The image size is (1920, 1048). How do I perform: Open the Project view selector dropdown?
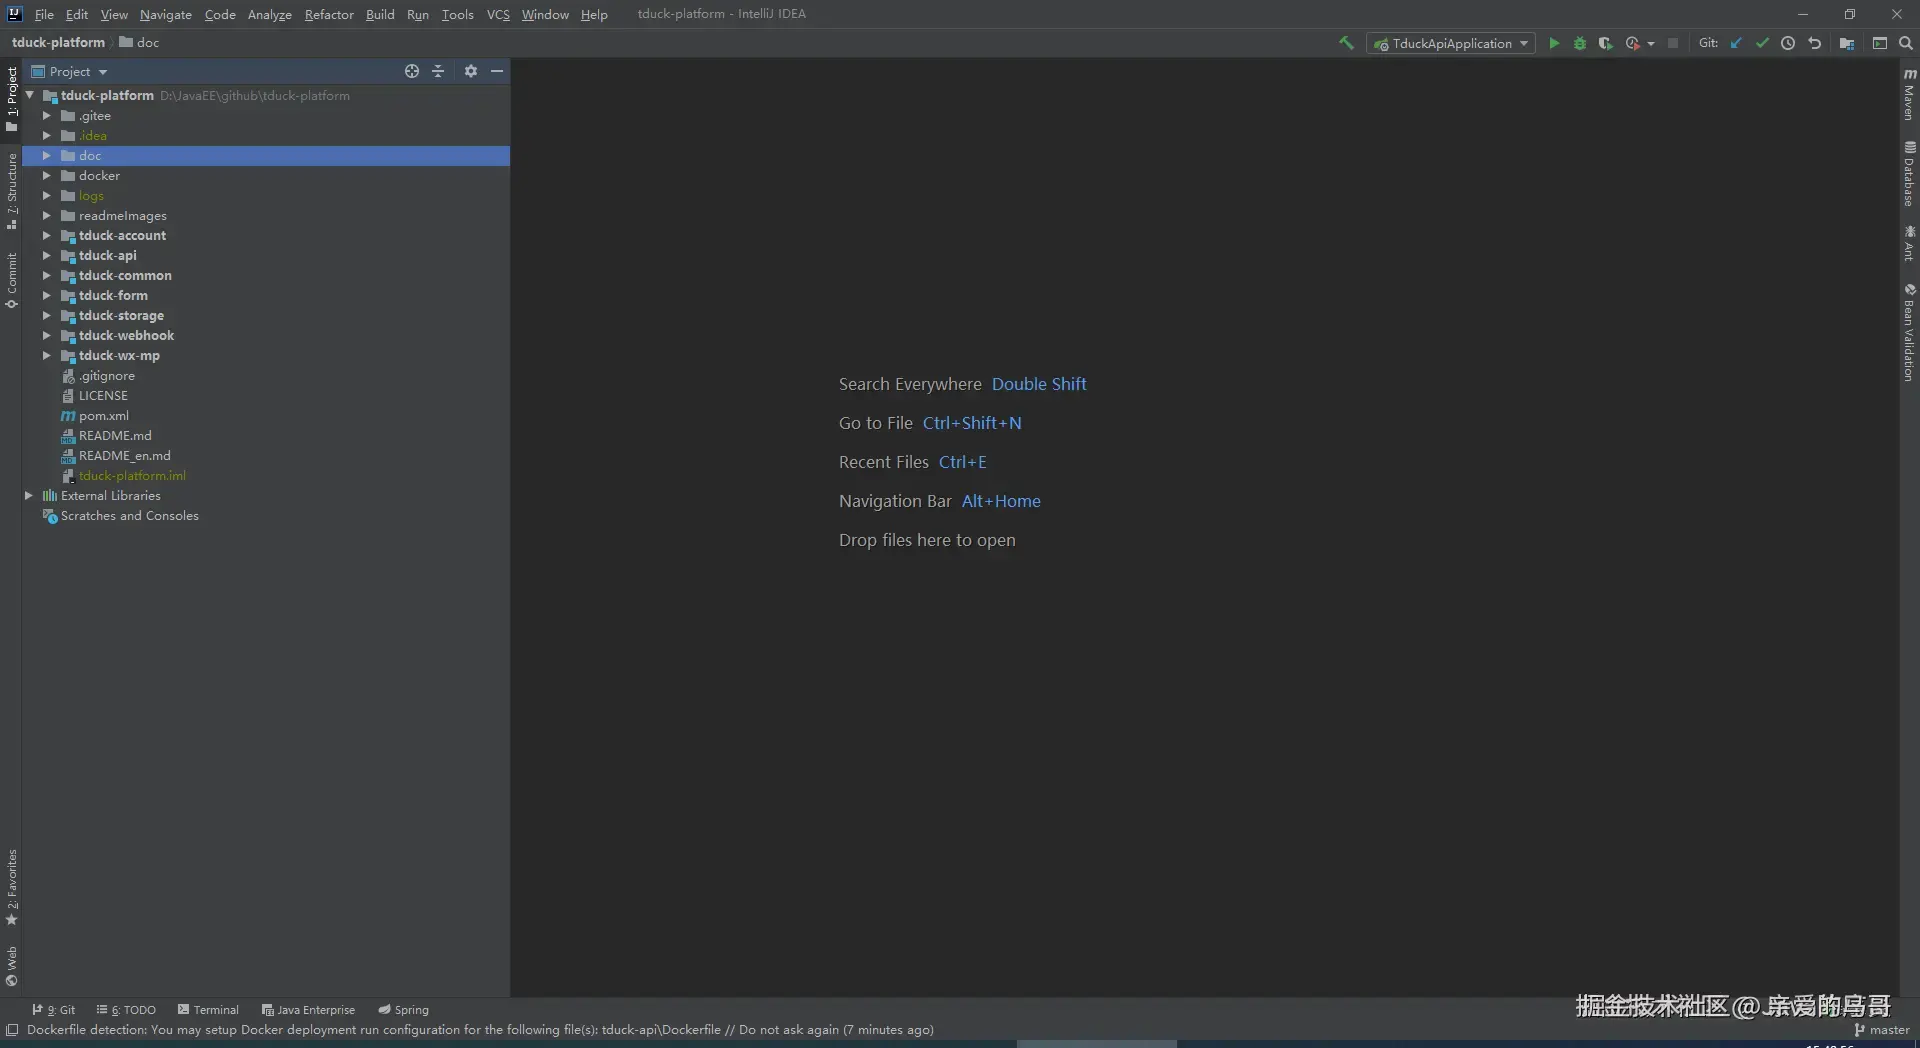[x=69, y=71]
